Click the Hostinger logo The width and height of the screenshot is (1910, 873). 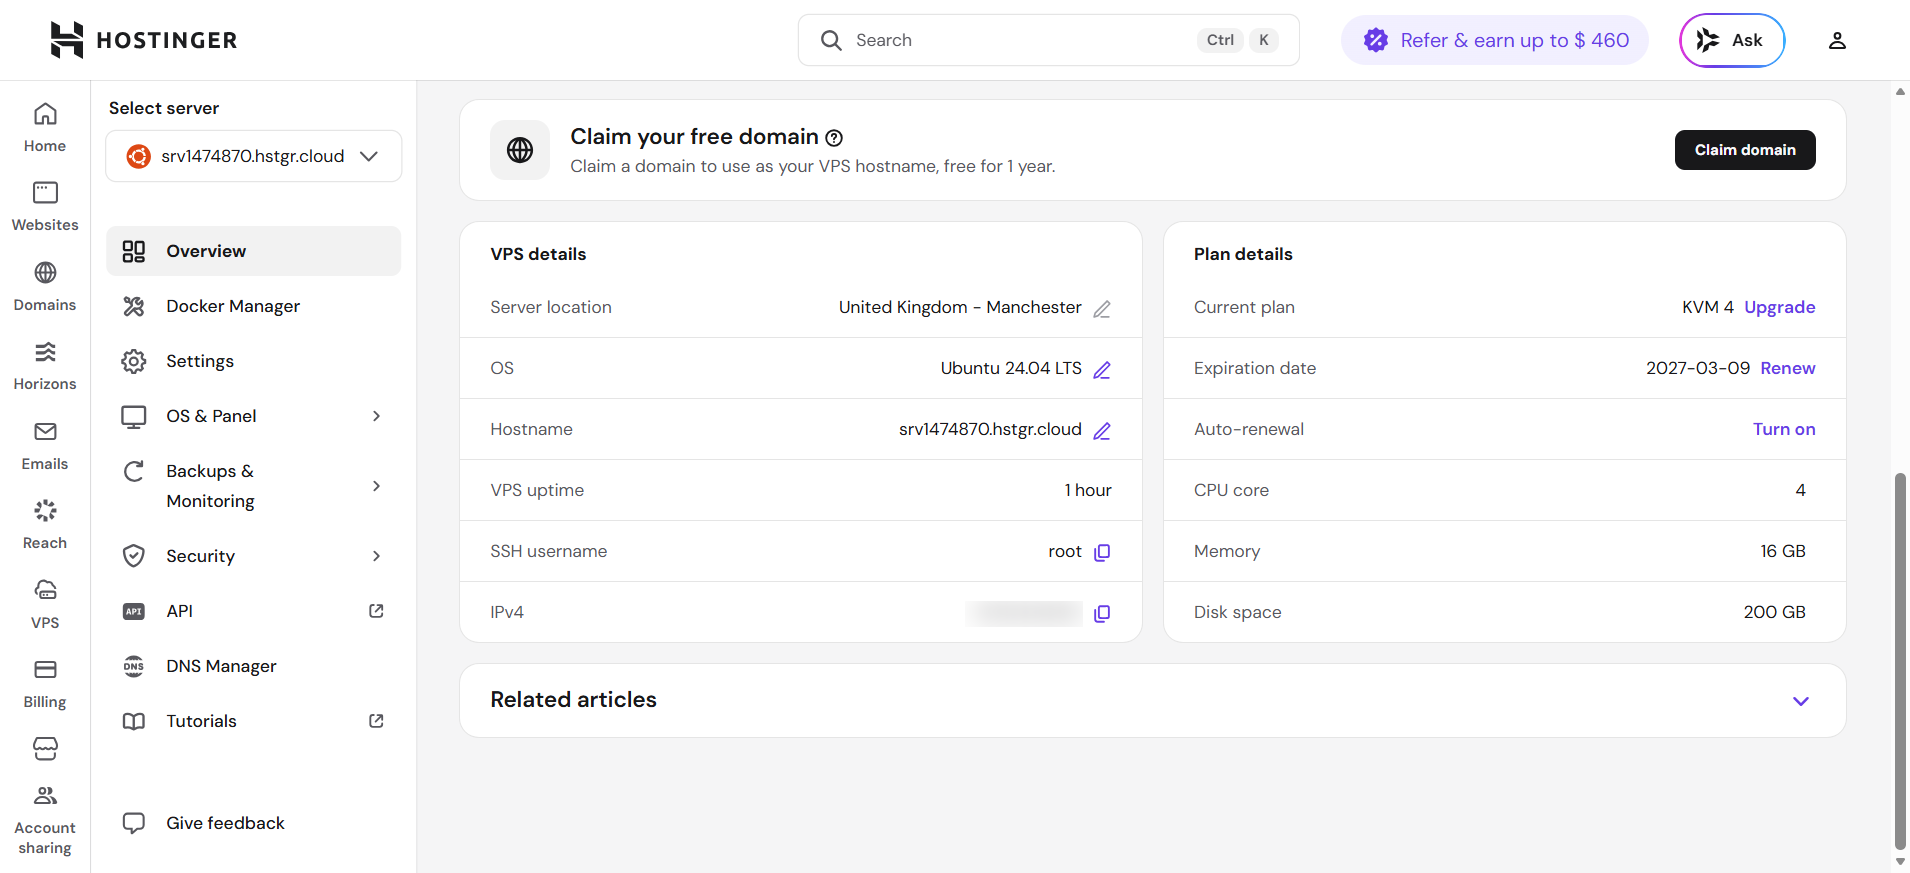tap(143, 40)
